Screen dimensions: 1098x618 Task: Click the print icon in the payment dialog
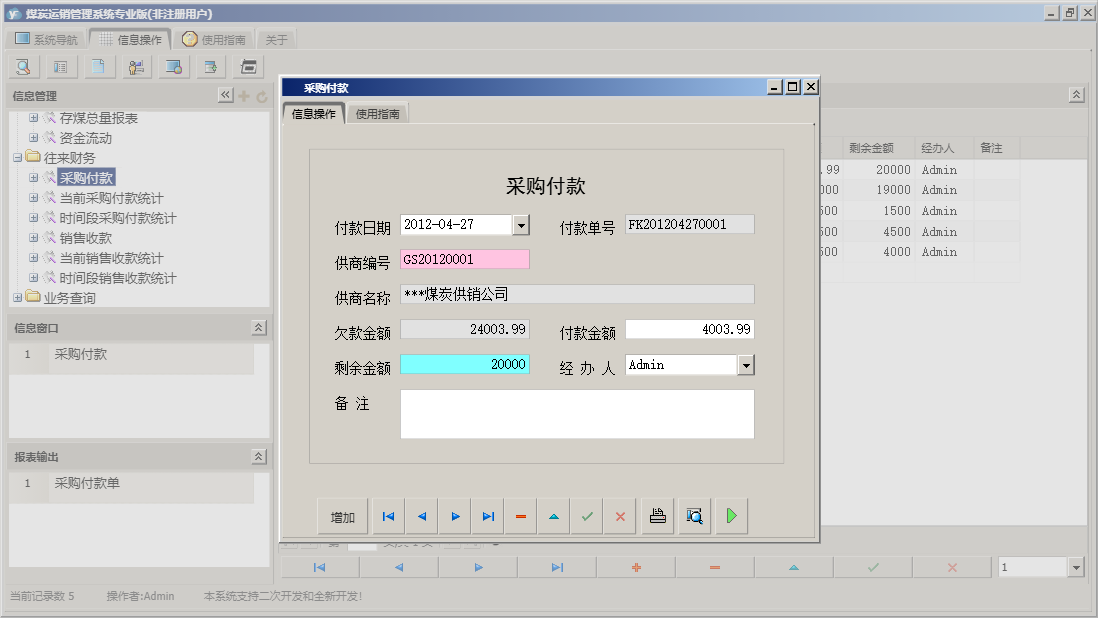coord(658,516)
